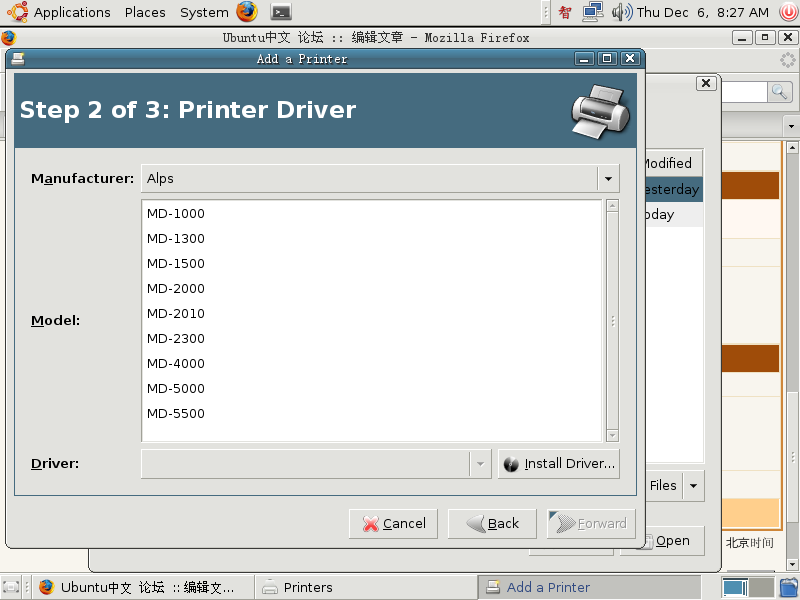Select the Yesterday row in file dialog
800x600 pixels.
pos(673,189)
